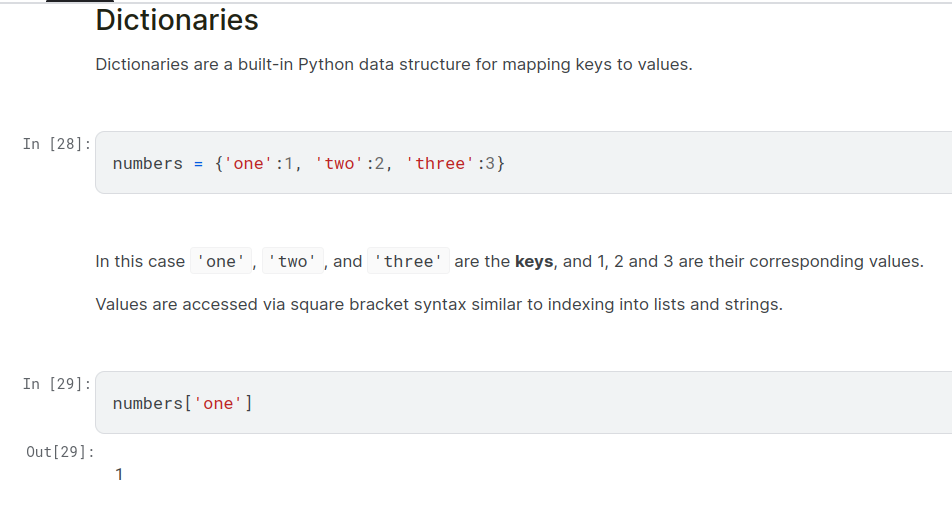
Task: Click the 'two' string key in cell 28
Action: coord(339,163)
